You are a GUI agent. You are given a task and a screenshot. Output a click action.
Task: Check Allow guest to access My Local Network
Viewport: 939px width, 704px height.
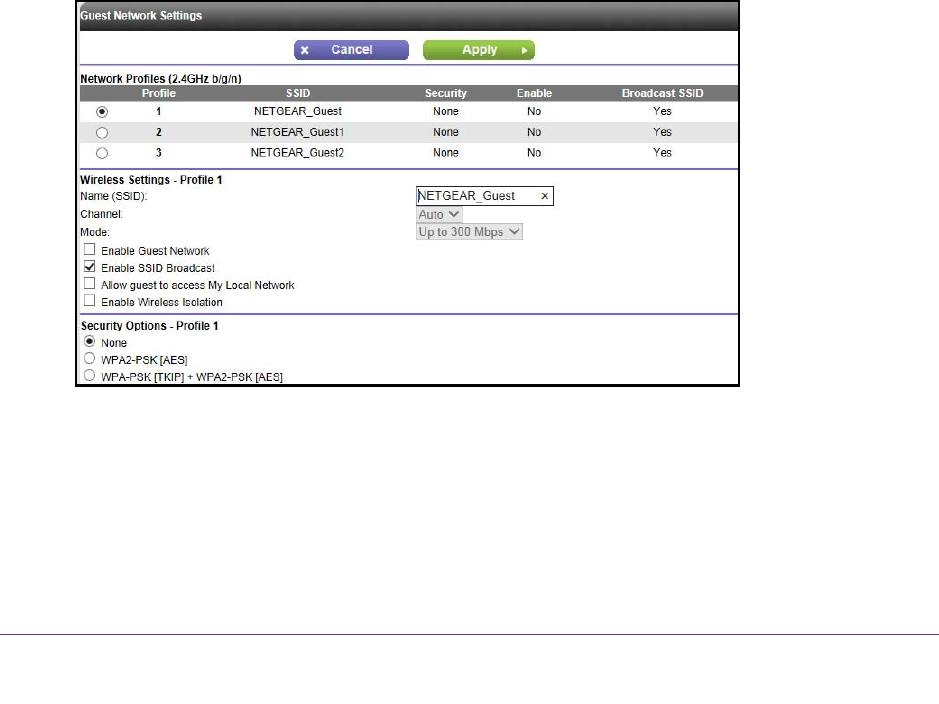(x=90, y=283)
